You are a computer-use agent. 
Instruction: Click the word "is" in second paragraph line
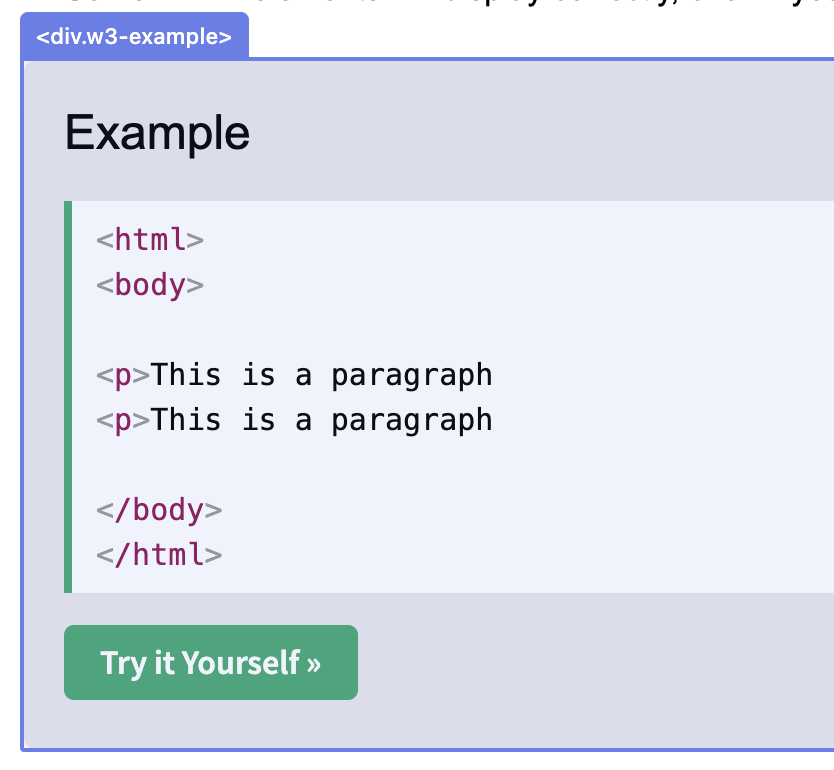[x=258, y=419]
